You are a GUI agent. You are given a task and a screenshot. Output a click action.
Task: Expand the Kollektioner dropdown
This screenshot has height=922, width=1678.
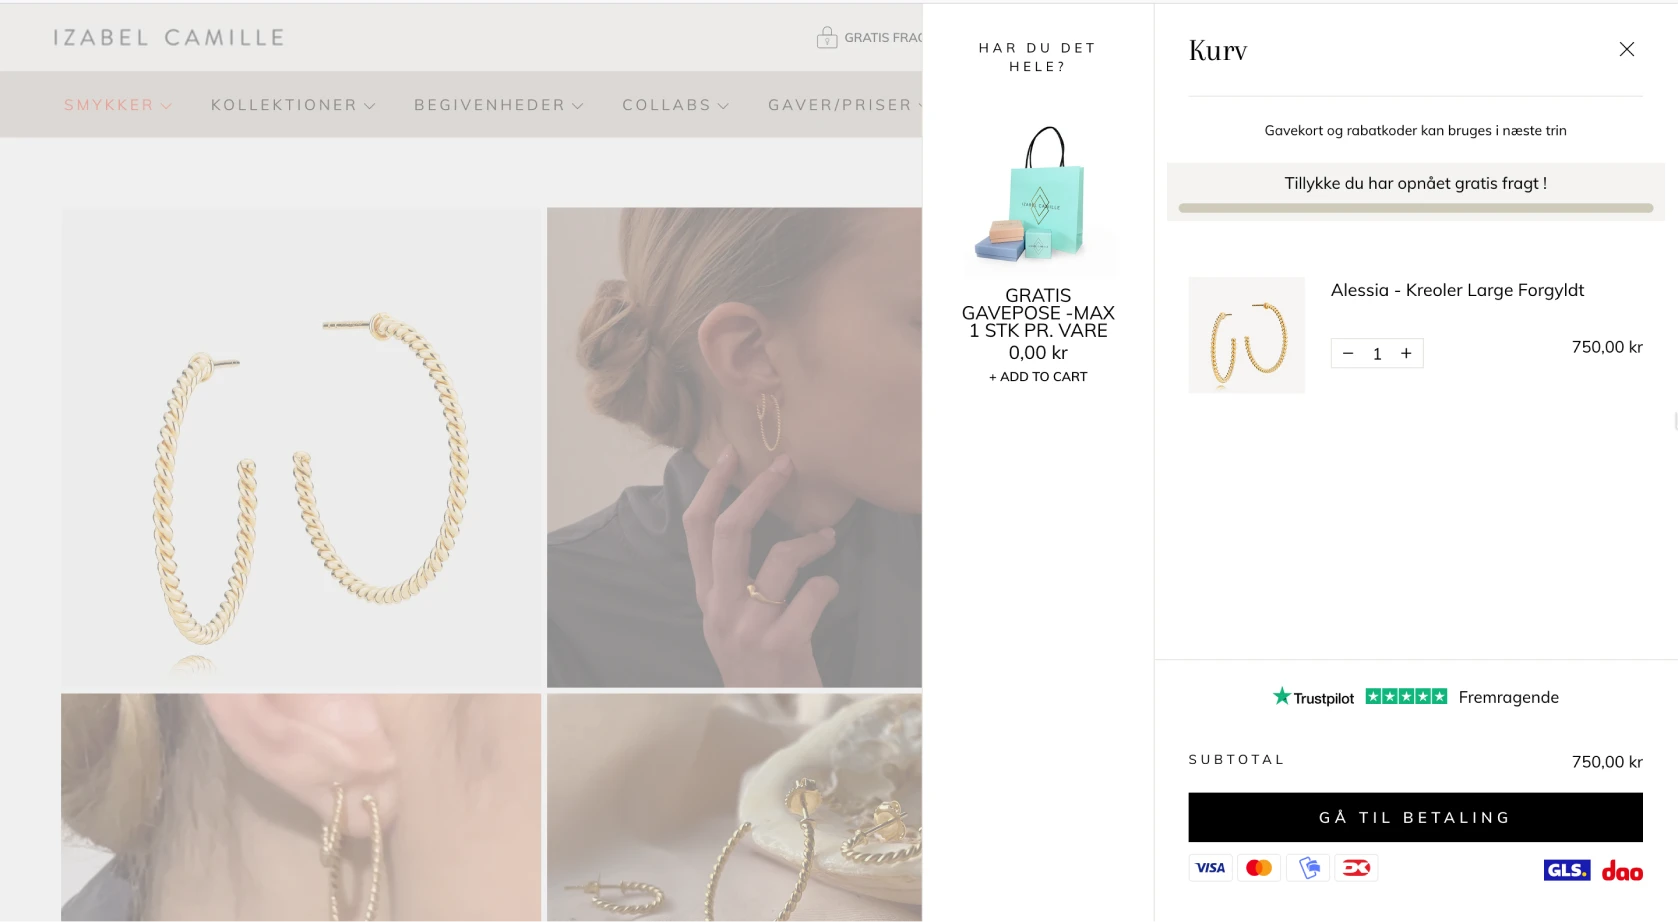point(293,105)
